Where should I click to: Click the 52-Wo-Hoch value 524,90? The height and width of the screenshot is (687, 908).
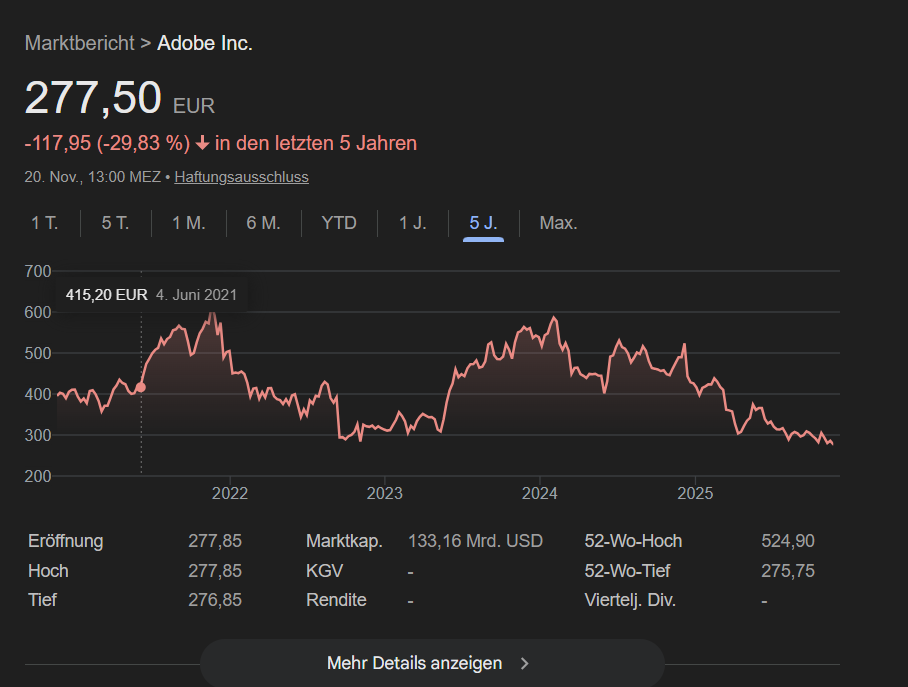click(788, 541)
